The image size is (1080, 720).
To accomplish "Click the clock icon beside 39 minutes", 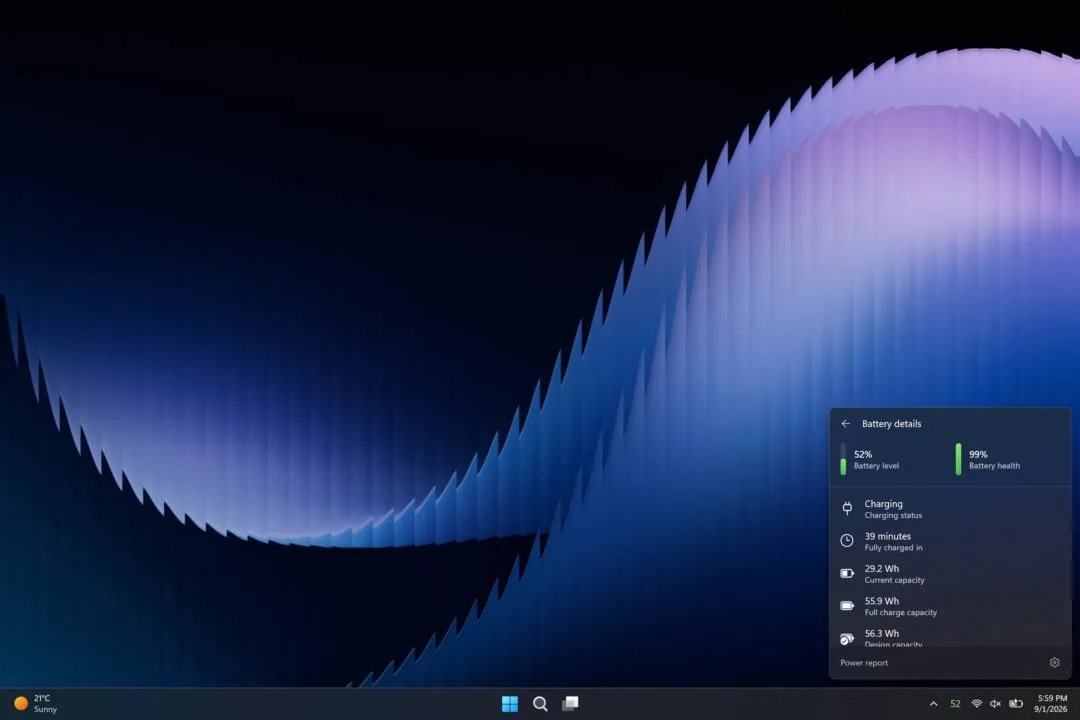I will pyautogui.click(x=847, y=541).
